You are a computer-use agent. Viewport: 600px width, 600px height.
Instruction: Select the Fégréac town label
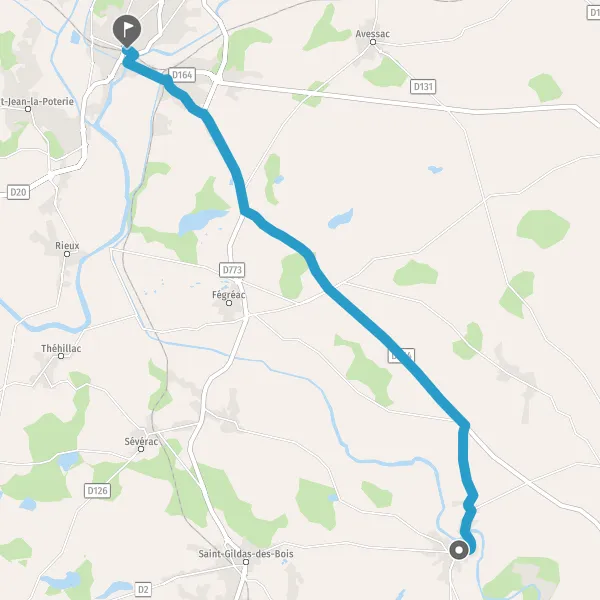click(228, 295)
